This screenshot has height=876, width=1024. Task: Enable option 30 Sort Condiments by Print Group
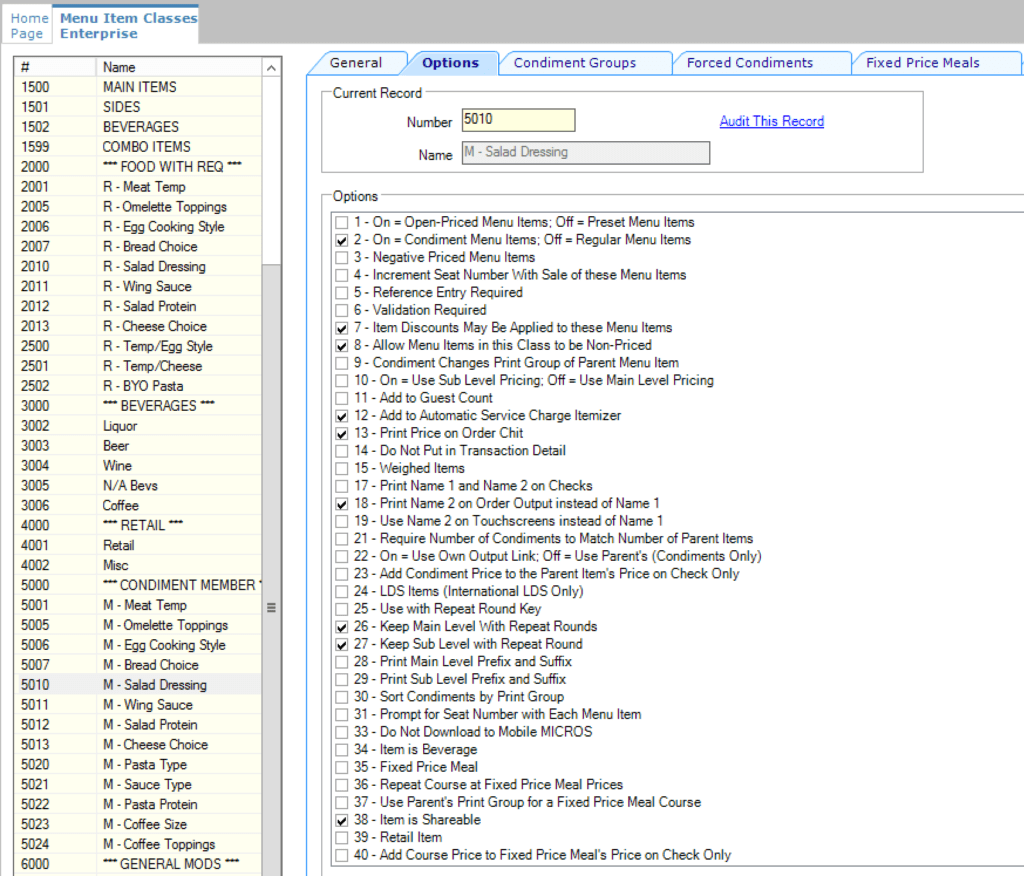[x=342, y=698]
